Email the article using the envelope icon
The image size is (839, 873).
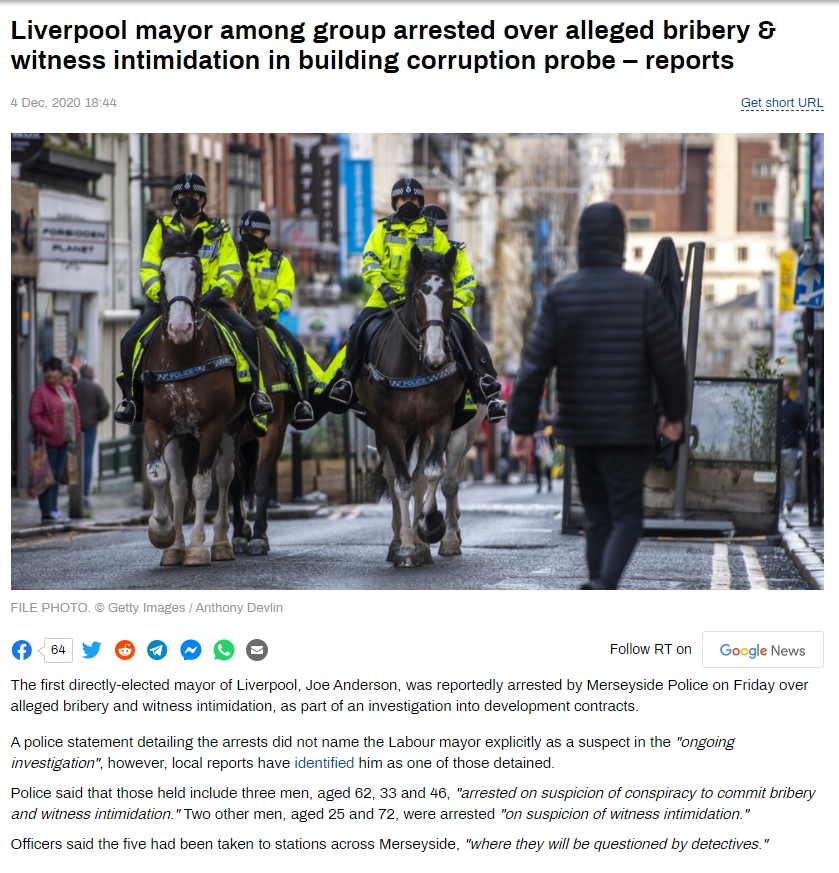(x=257, y=650)
